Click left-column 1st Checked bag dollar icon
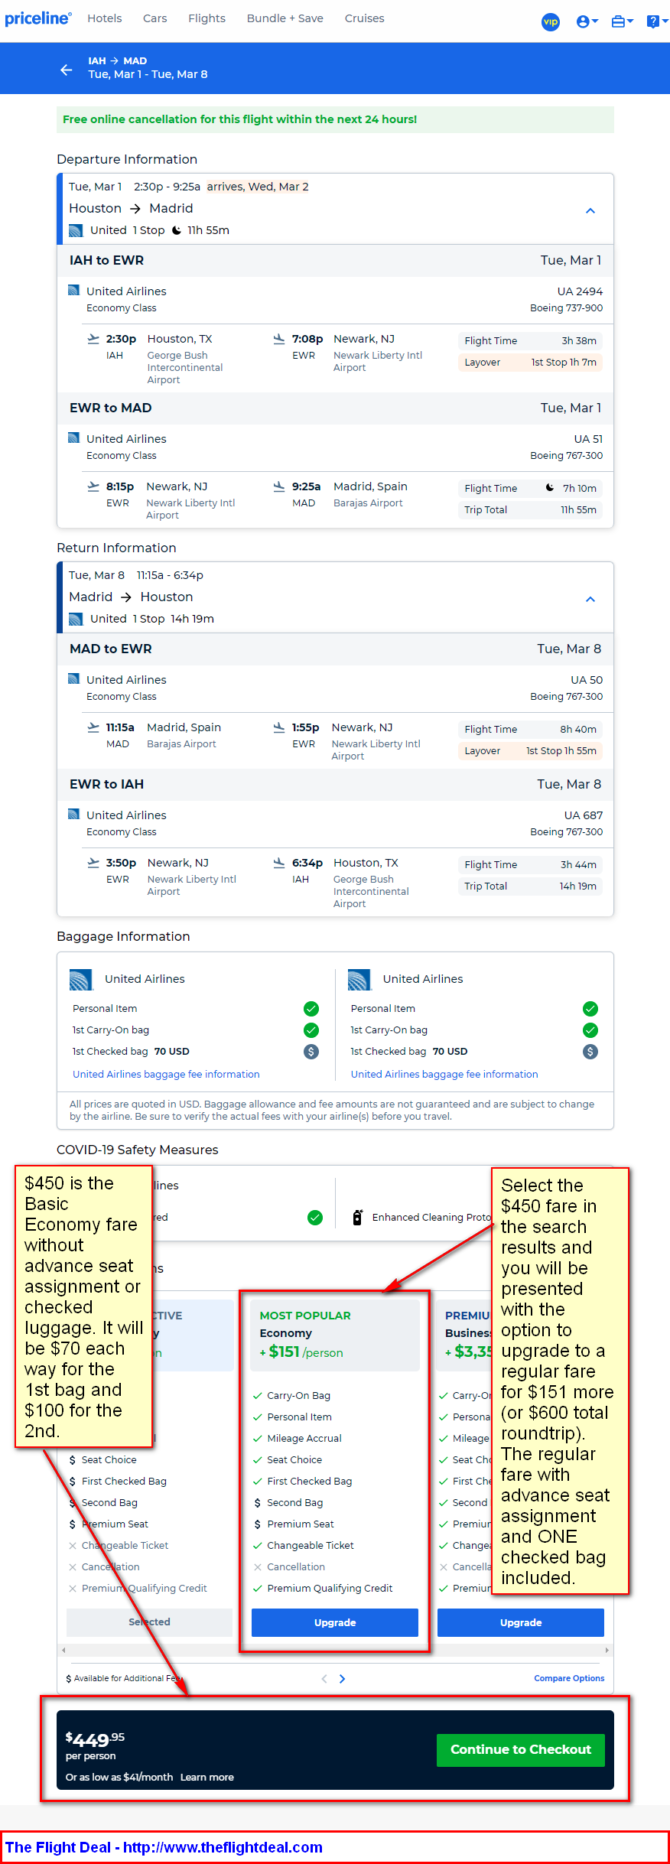Viewport: 670px width, 1864px height. click(x=311, y=1051)
